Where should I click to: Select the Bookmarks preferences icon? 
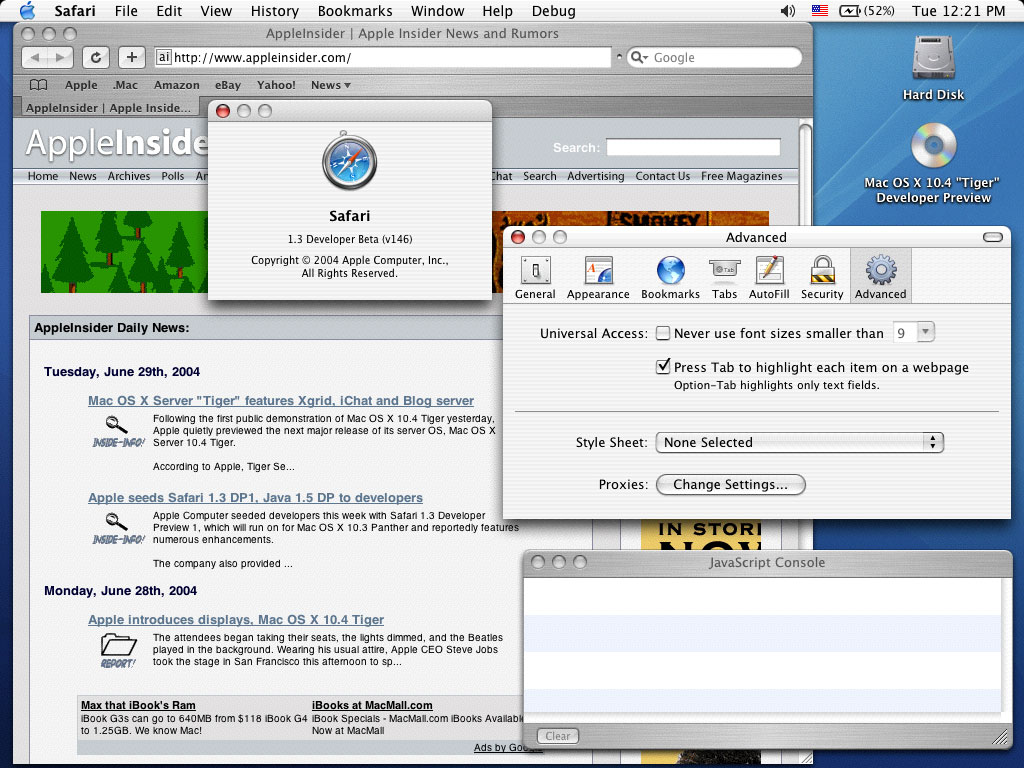(x=670, y=277)
